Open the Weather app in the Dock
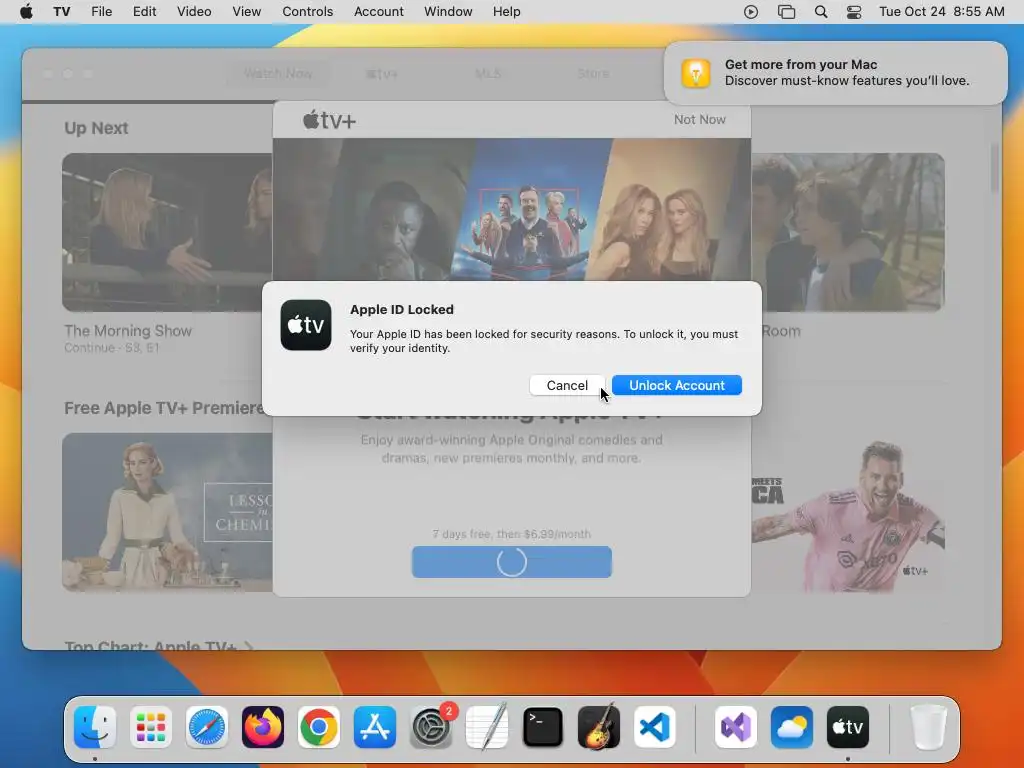Viewport: 1024px width, 768px height. pyautogui.click(x=792, y=727)
